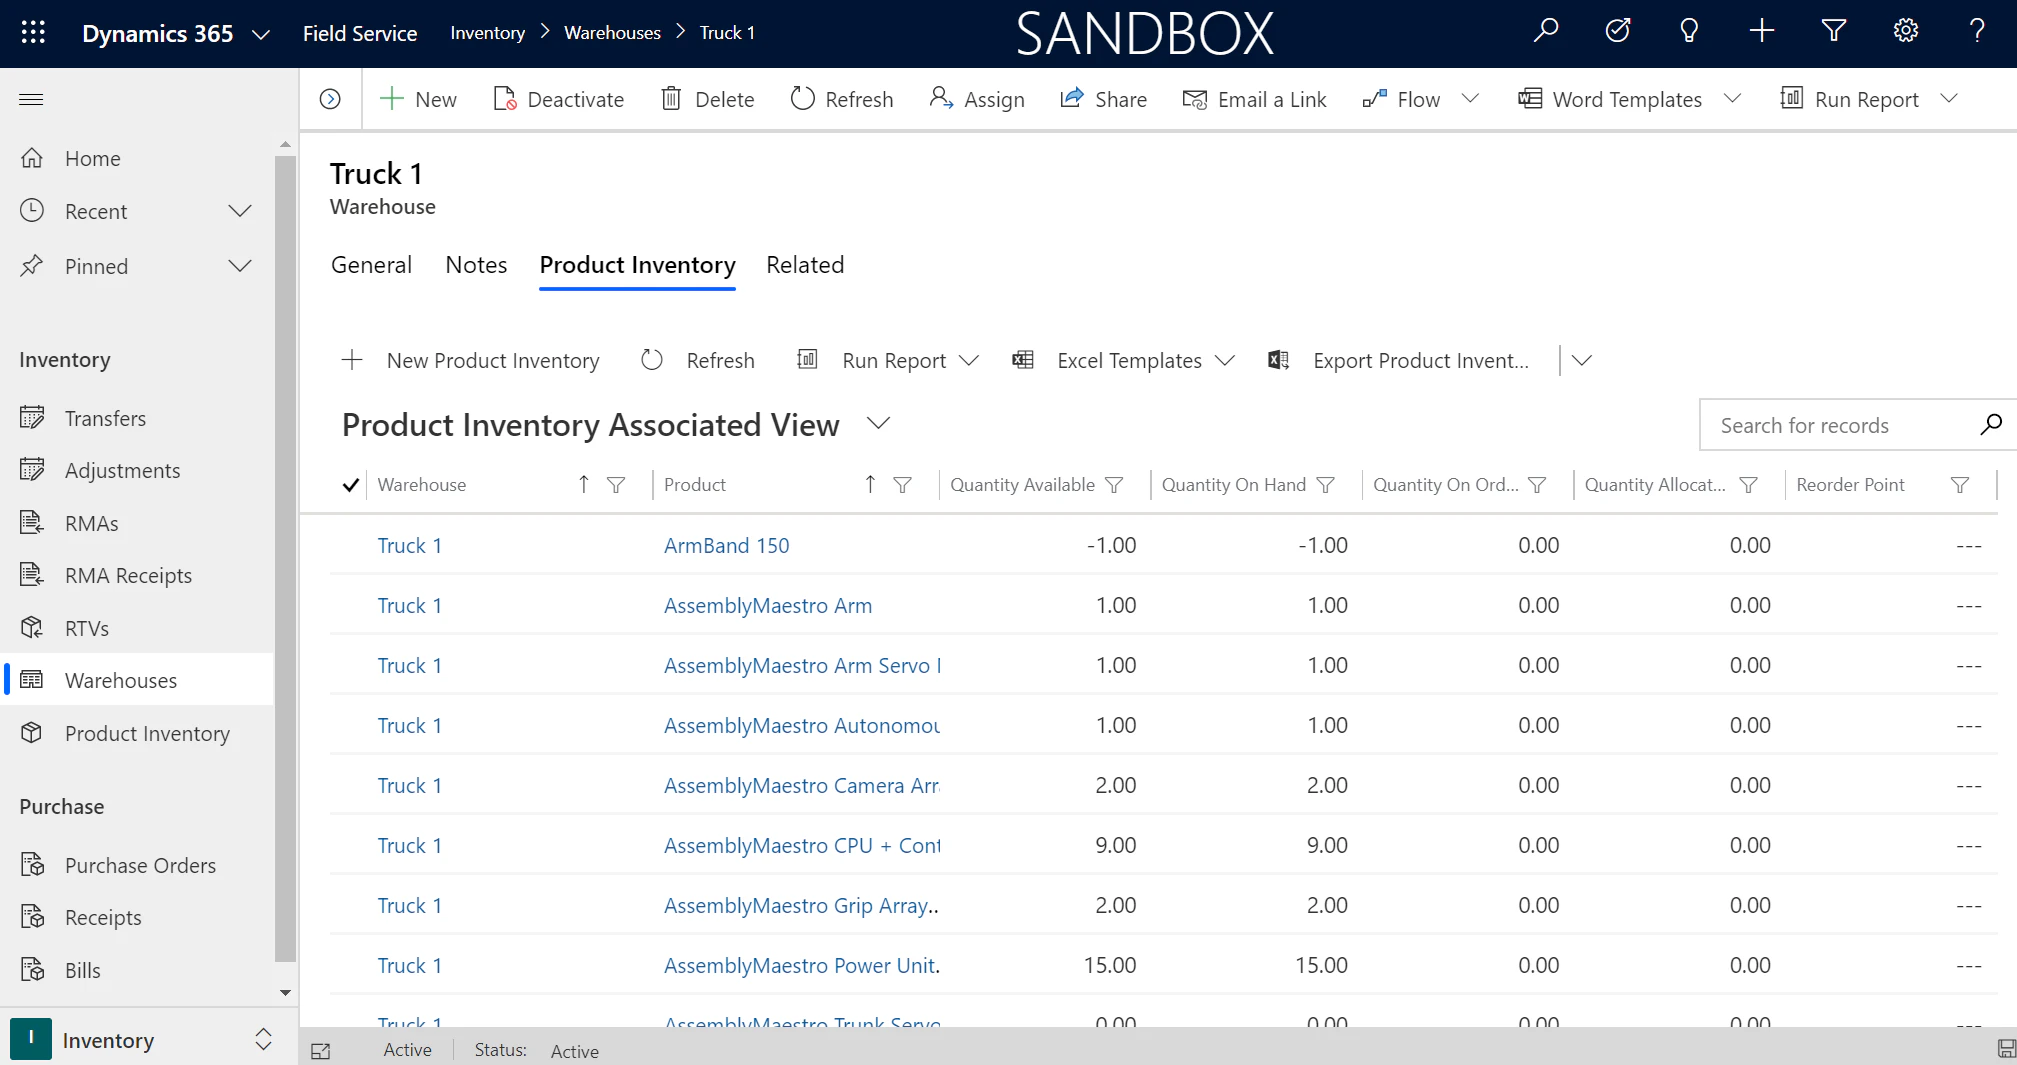
Task: Switch to the Related tab
Action: (x=805, y=265)
